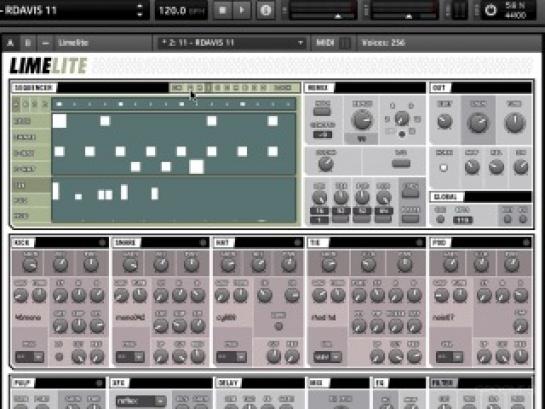The image size is (545, 409).
Task: Toggle the PUMP effect power LED
Action: [99, 383]
